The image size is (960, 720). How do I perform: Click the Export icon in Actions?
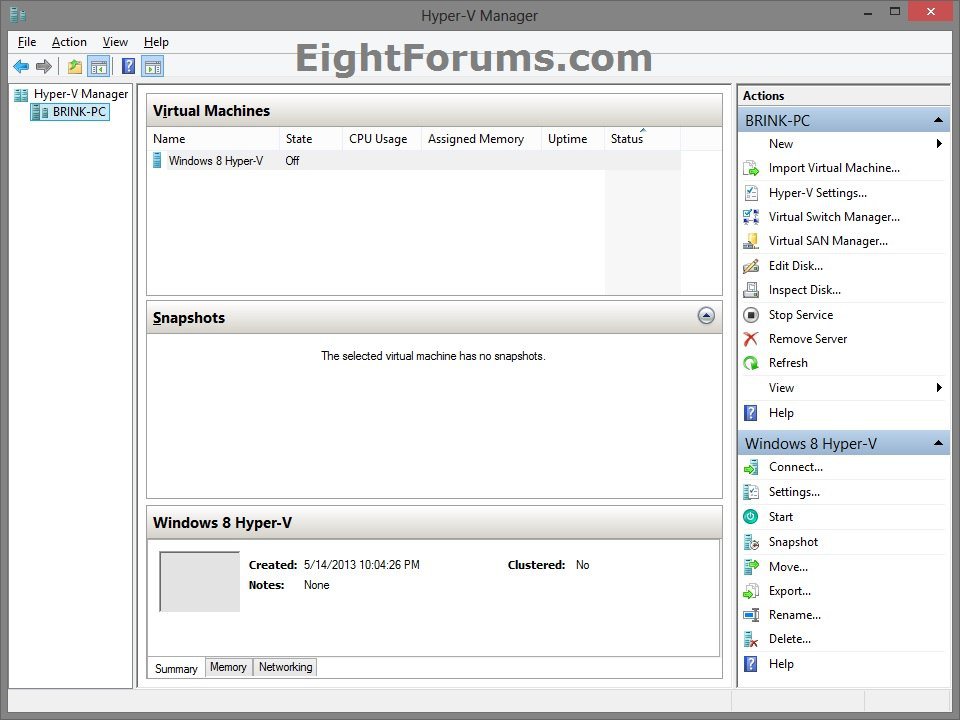tap(751, 591)
